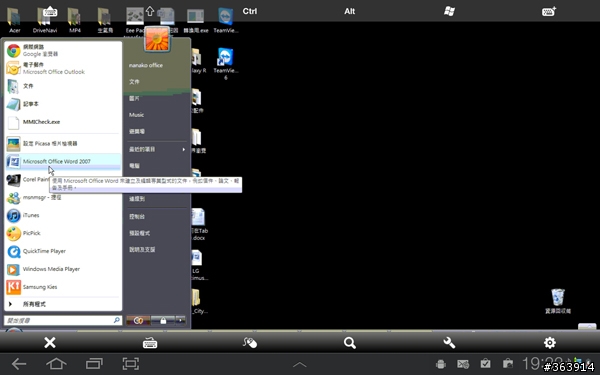Tap the Android back button

coord(19,364)
